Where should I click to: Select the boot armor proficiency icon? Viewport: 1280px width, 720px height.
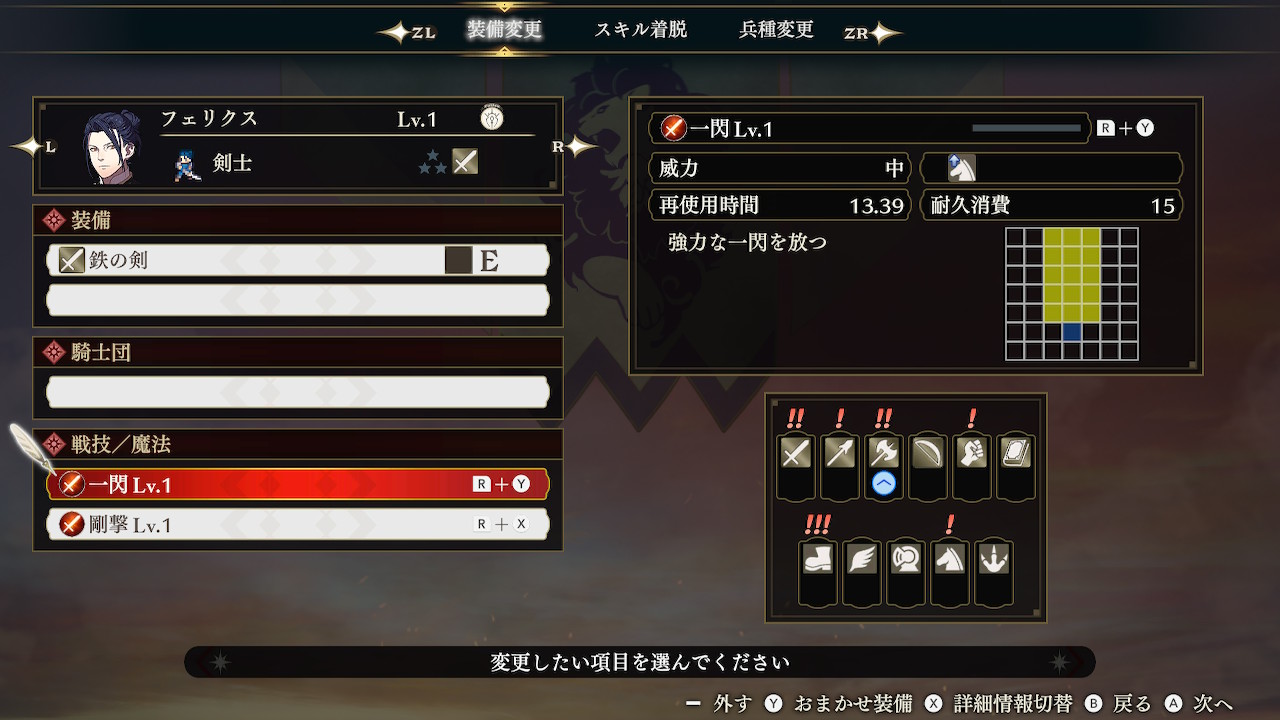pyautogui.click(x=818, y=558)
